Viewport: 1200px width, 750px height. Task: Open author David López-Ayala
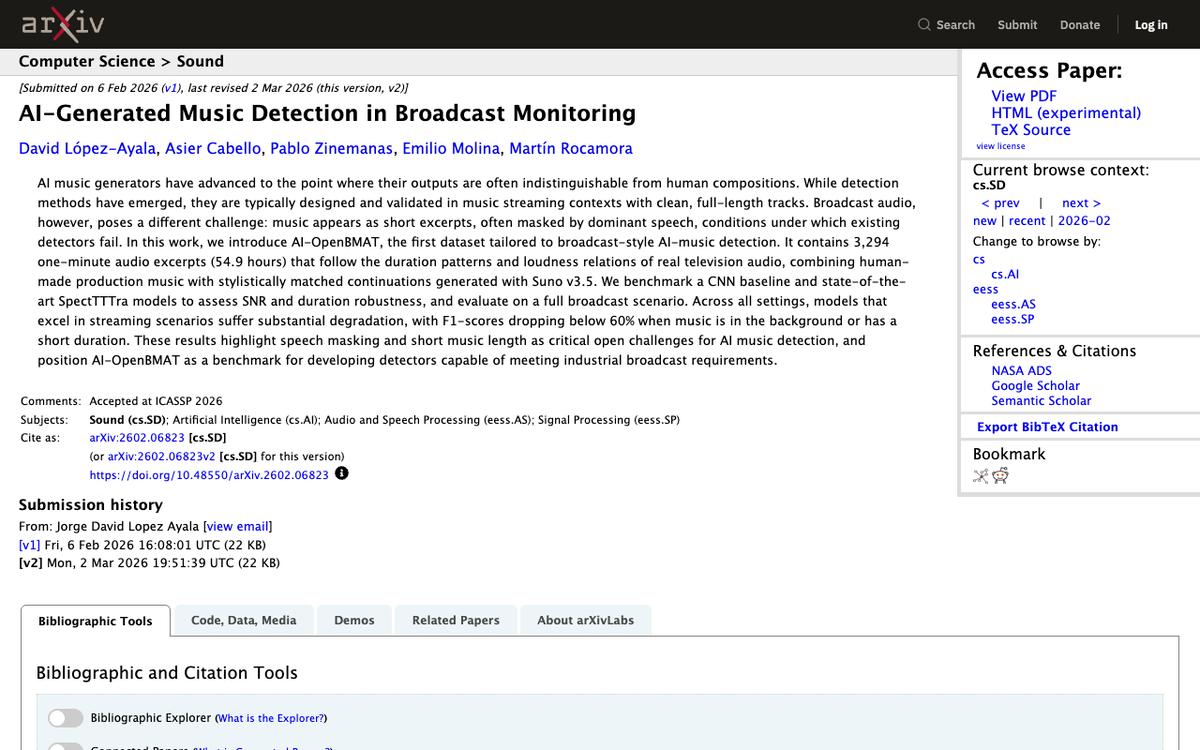87,149
